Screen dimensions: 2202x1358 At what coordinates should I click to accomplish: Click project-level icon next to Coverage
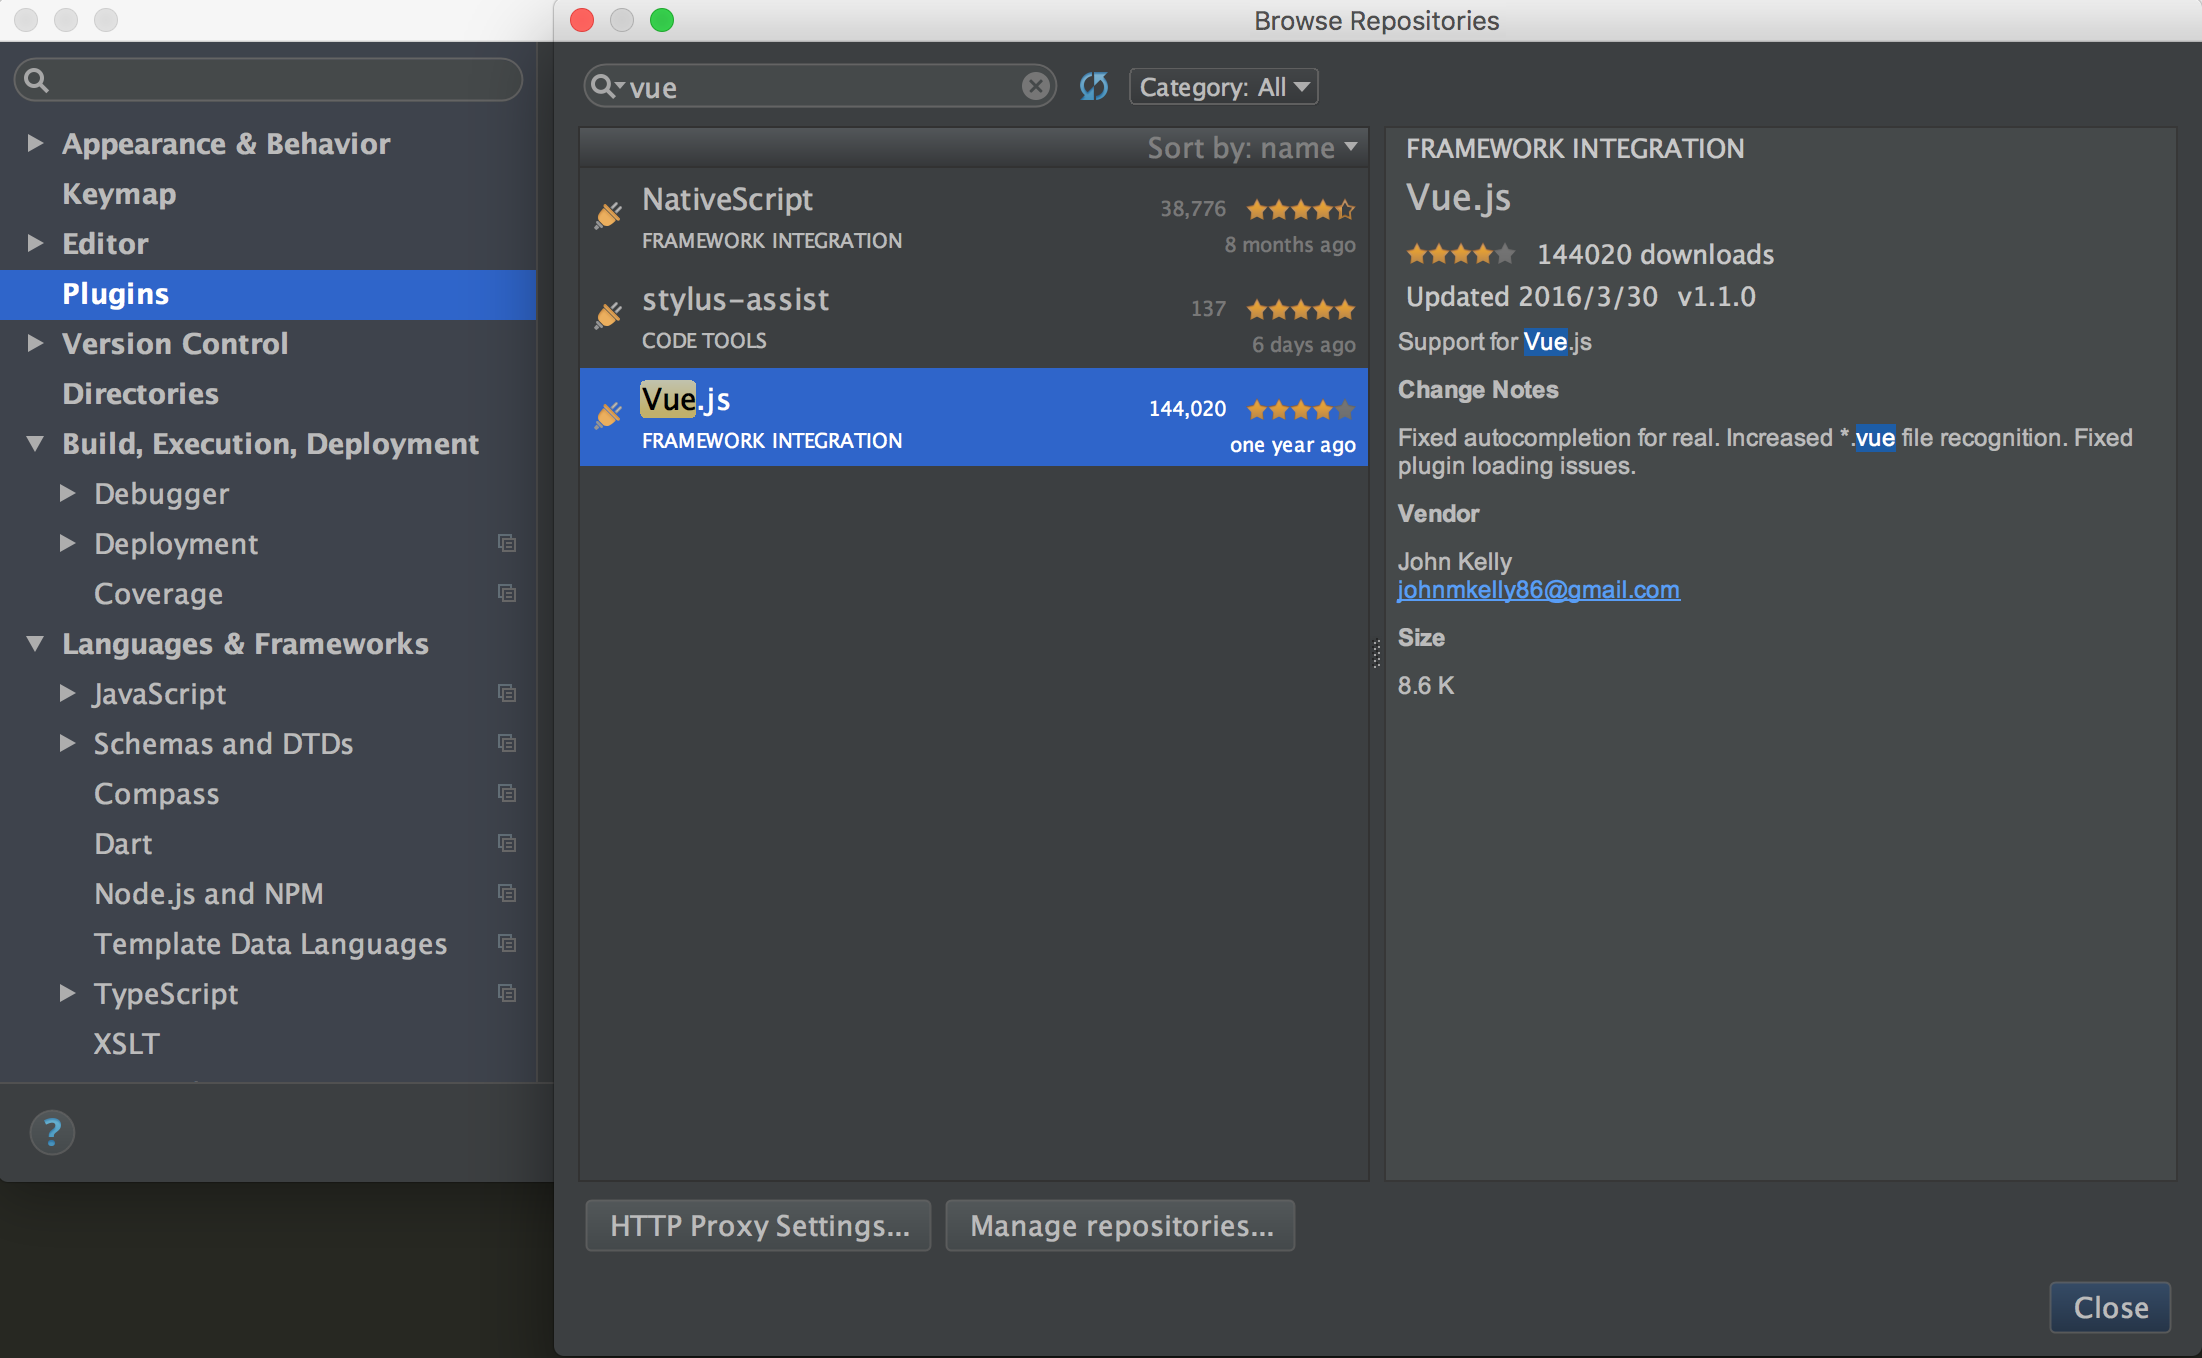pyautogui.click(x=507, y=593)
